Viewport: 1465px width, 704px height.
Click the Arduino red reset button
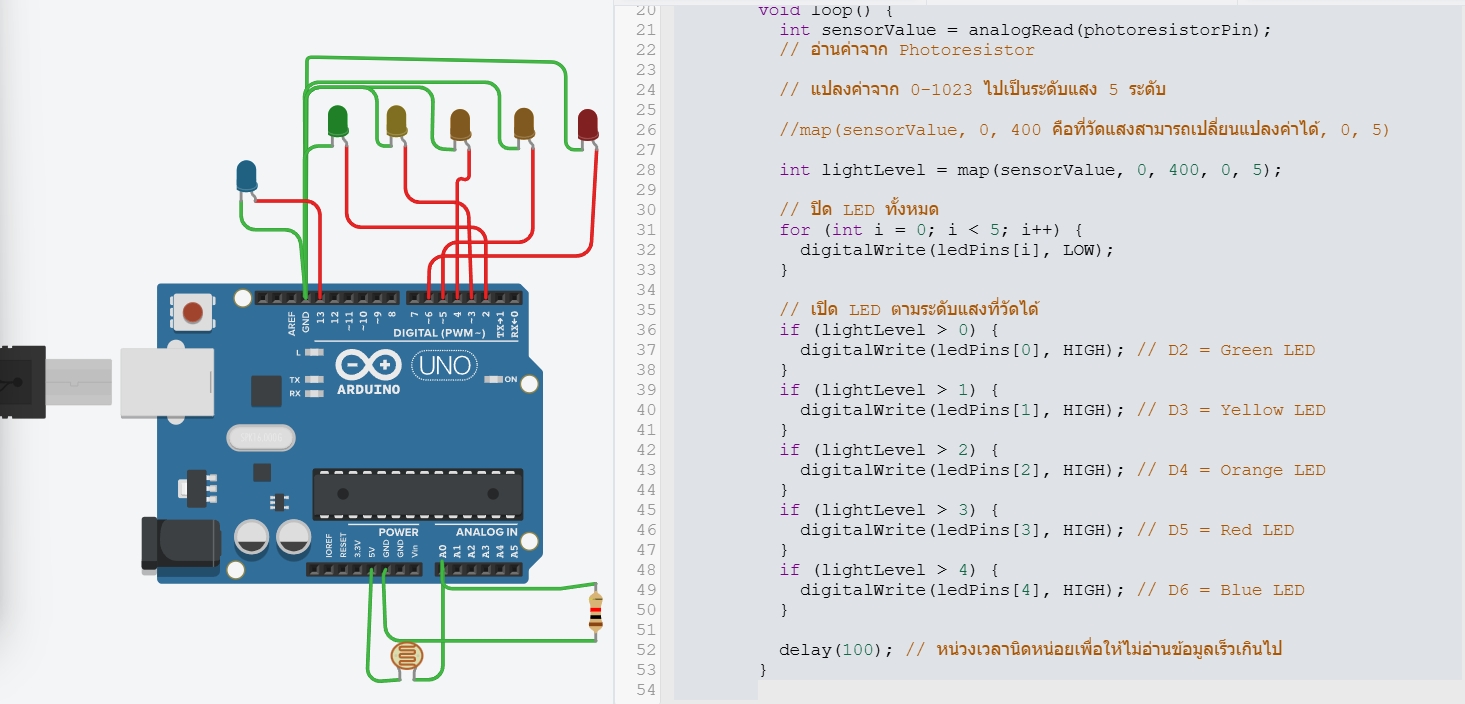[x=193, y=311]
